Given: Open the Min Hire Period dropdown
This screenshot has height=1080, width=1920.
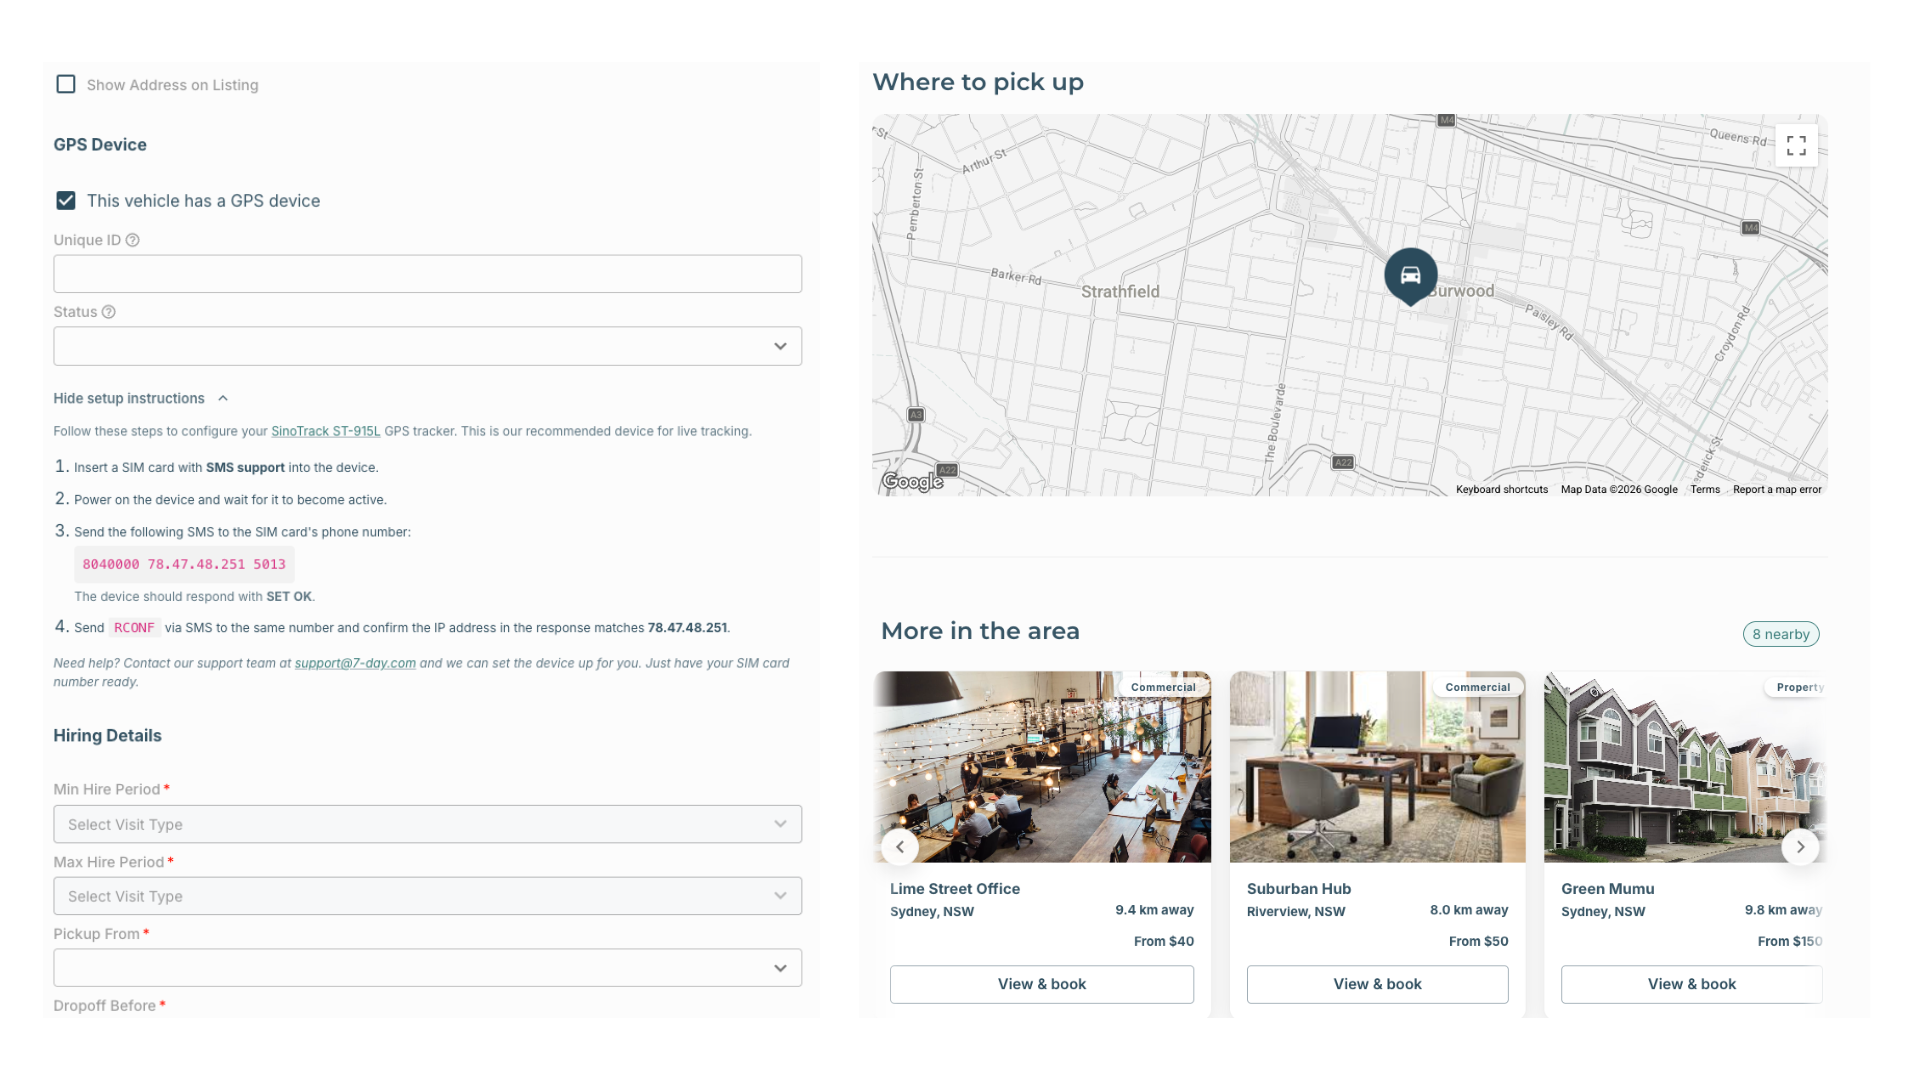Looking at the screenshot, I should [428, 824].
